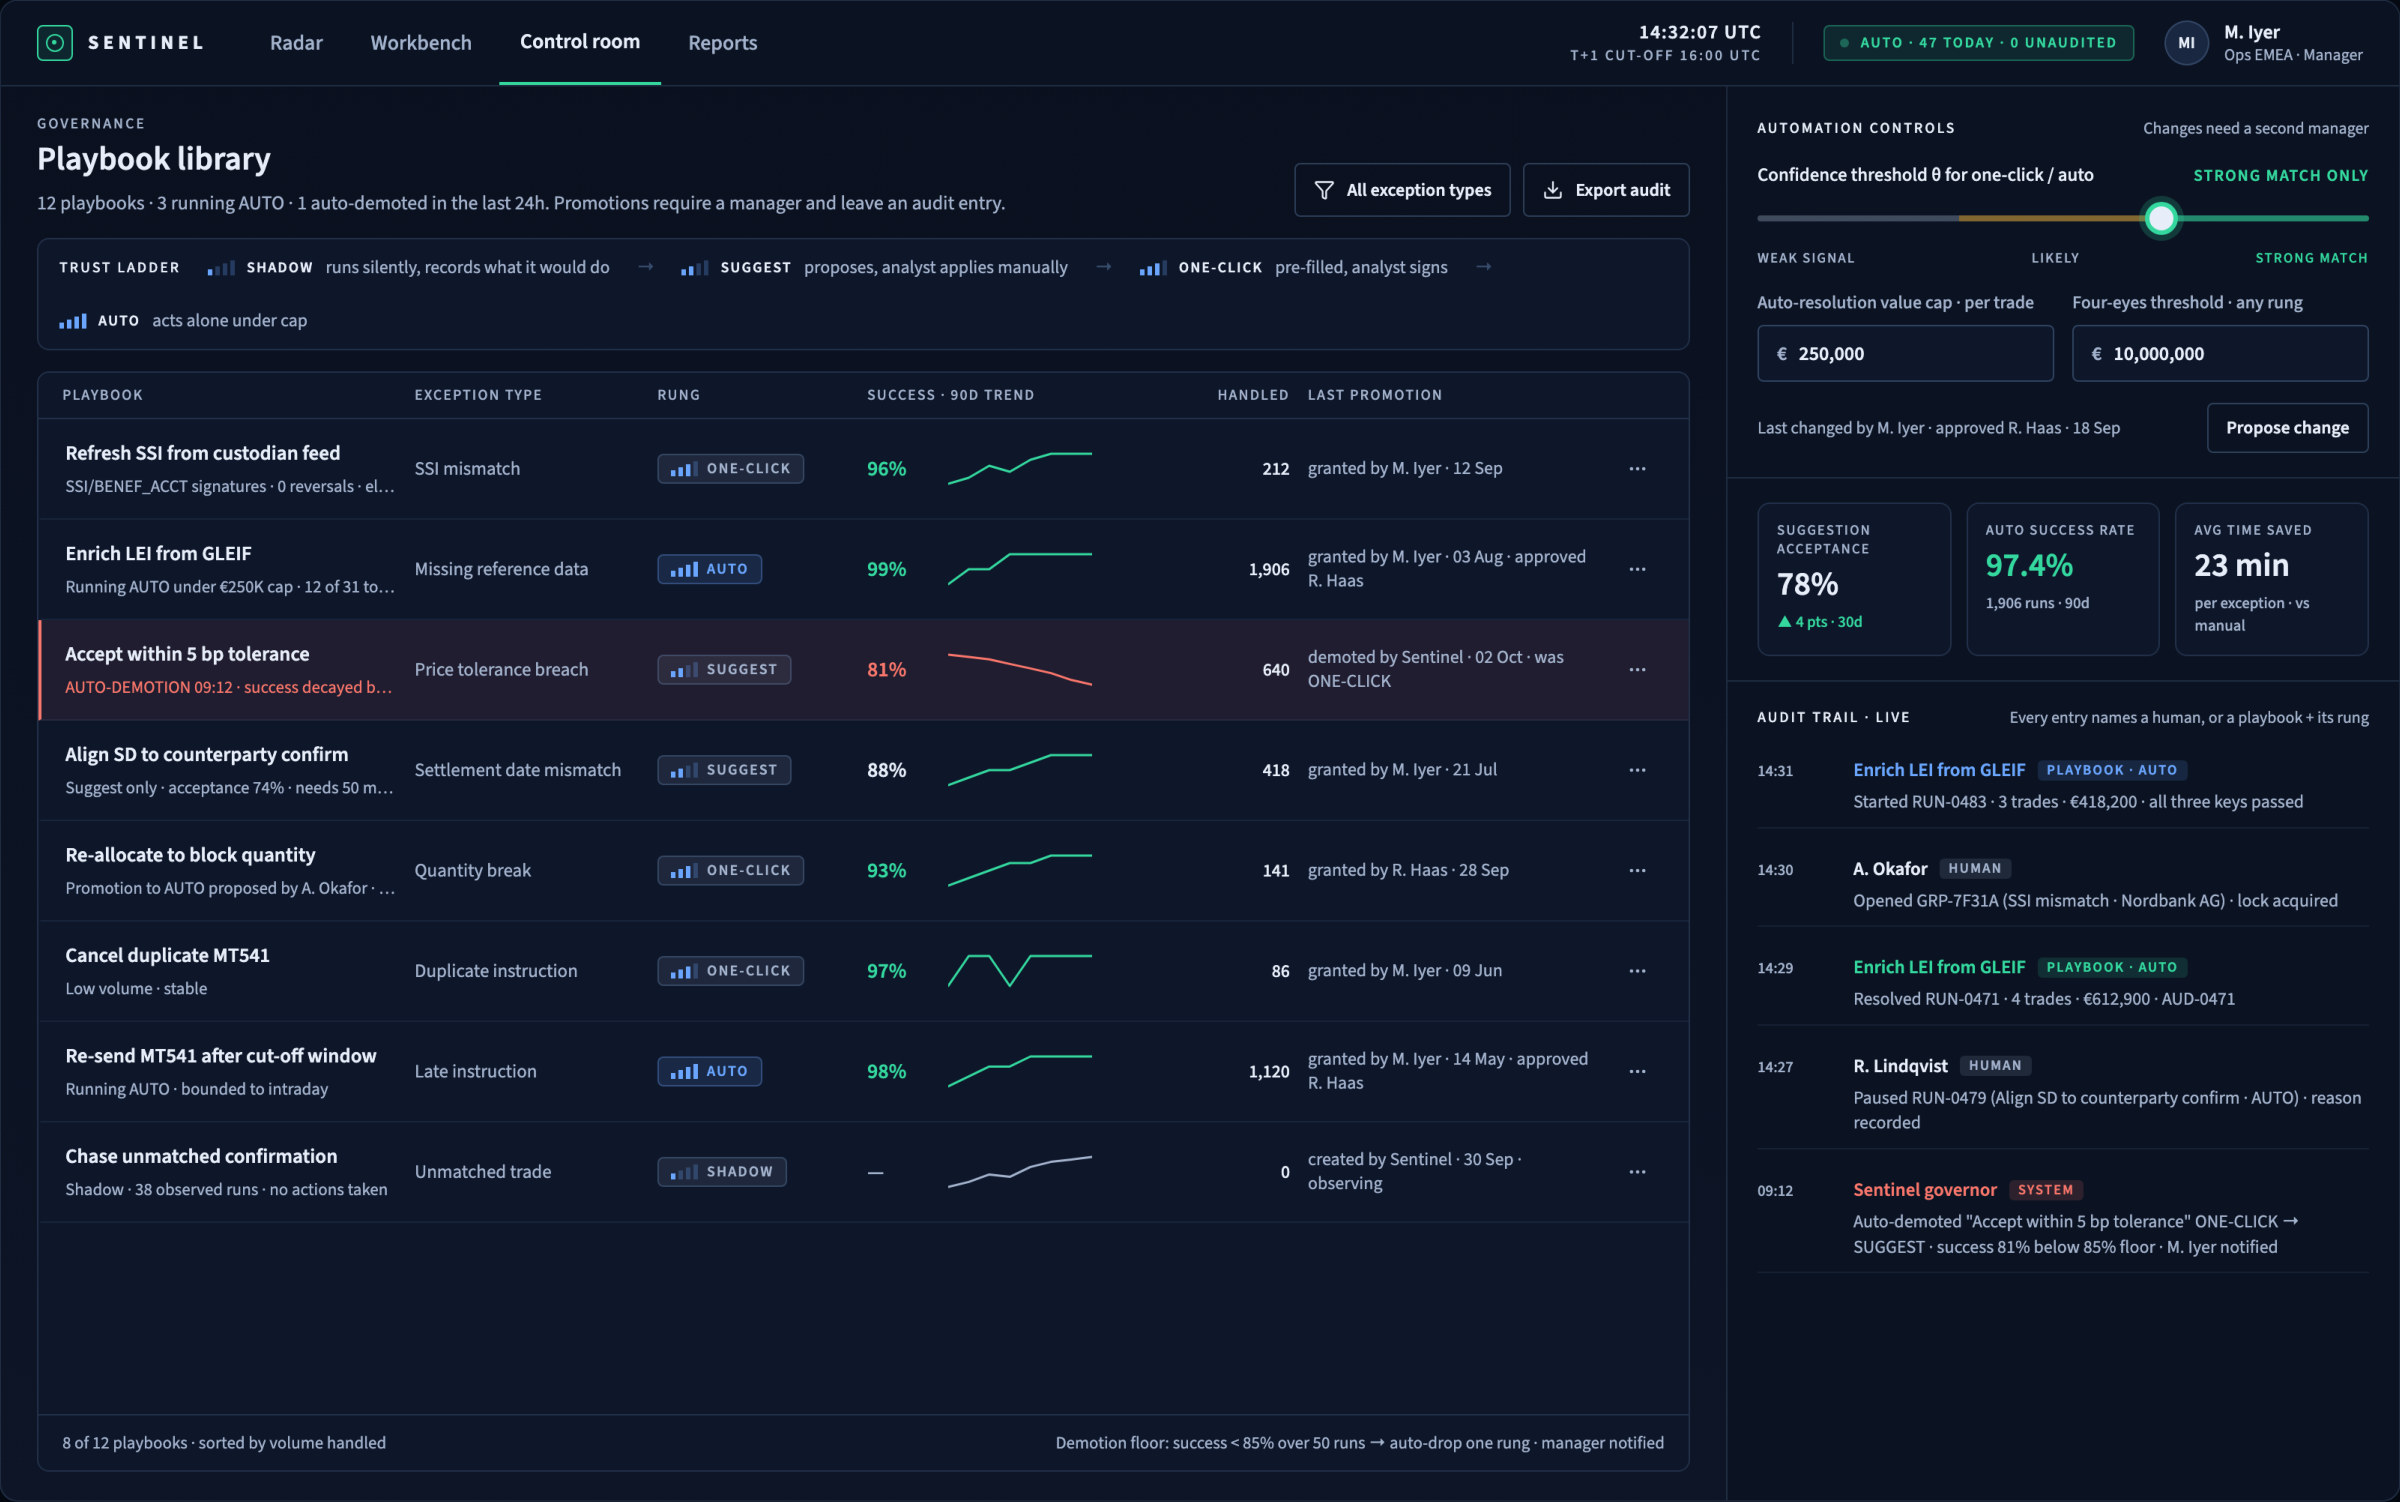Open row menu for Chase unmatched confirmation

[x=1637, y=1172]
